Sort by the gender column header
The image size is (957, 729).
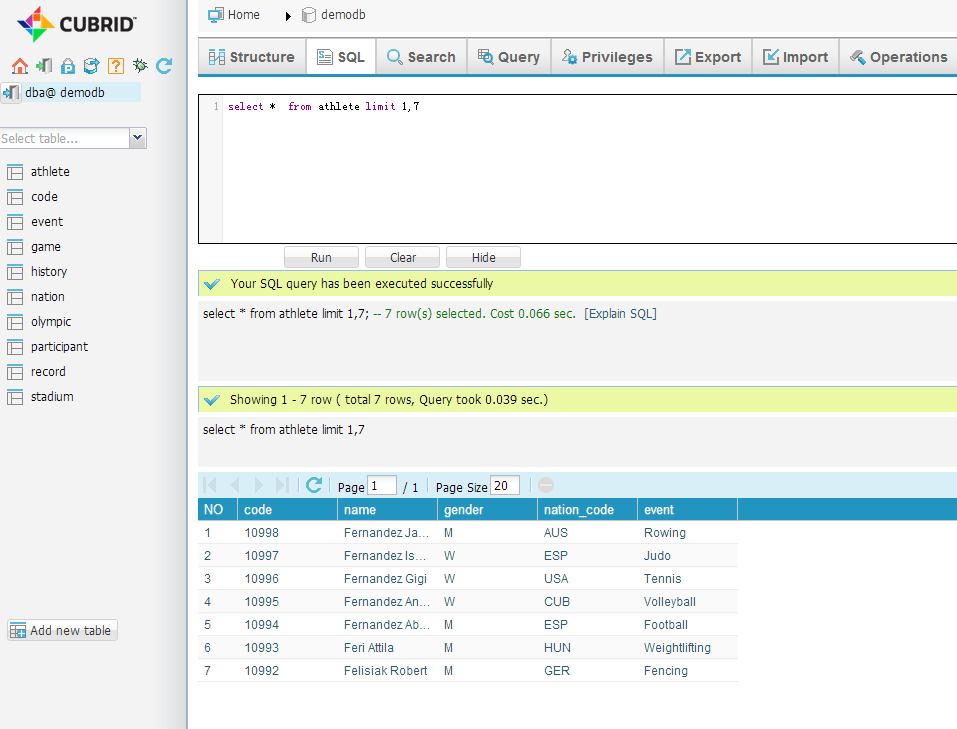[x=488, y=510]
